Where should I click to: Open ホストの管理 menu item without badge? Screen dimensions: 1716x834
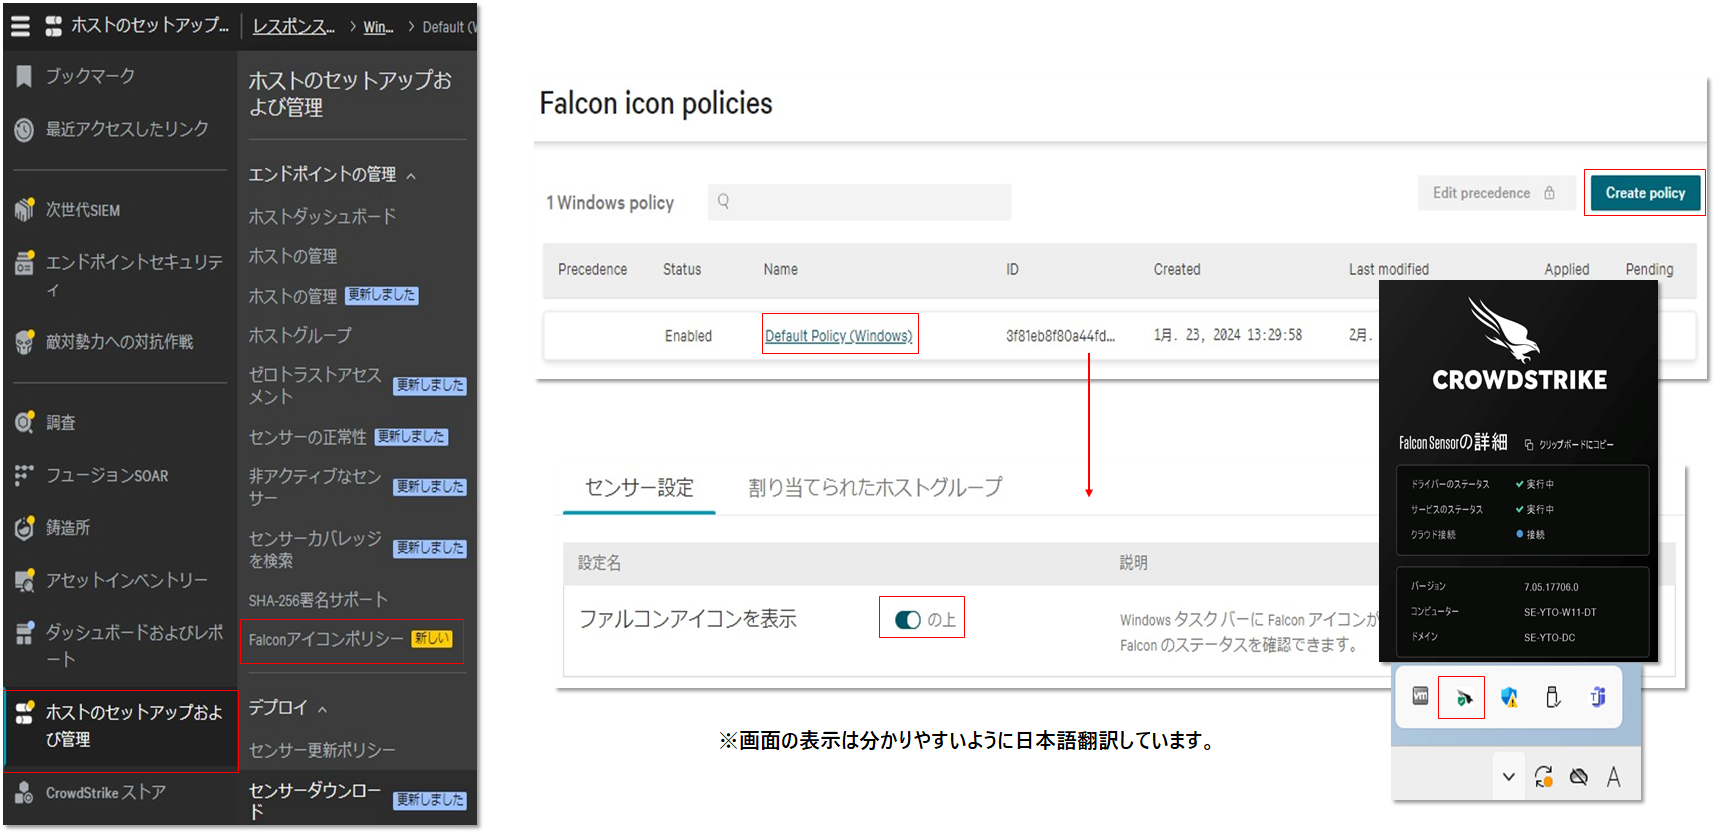click(293, 256)
